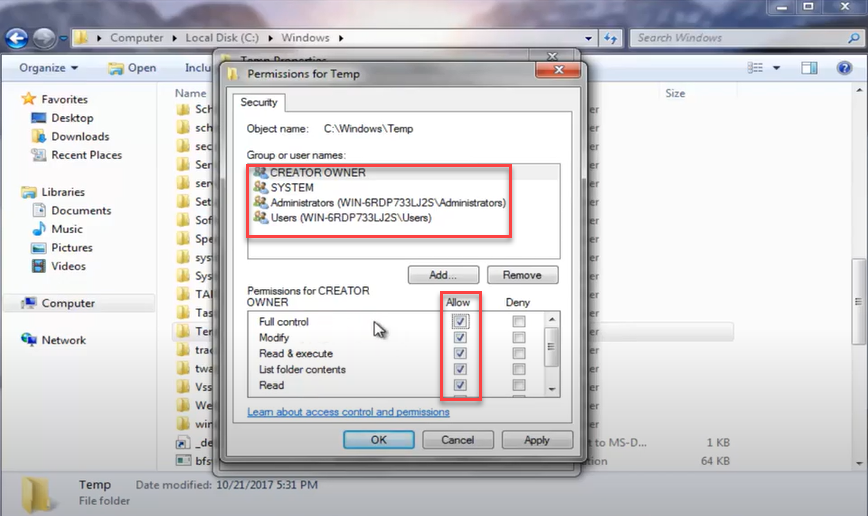Close the Permissions for Temp dialog
The image size is (868, 516).
point(558,70)
